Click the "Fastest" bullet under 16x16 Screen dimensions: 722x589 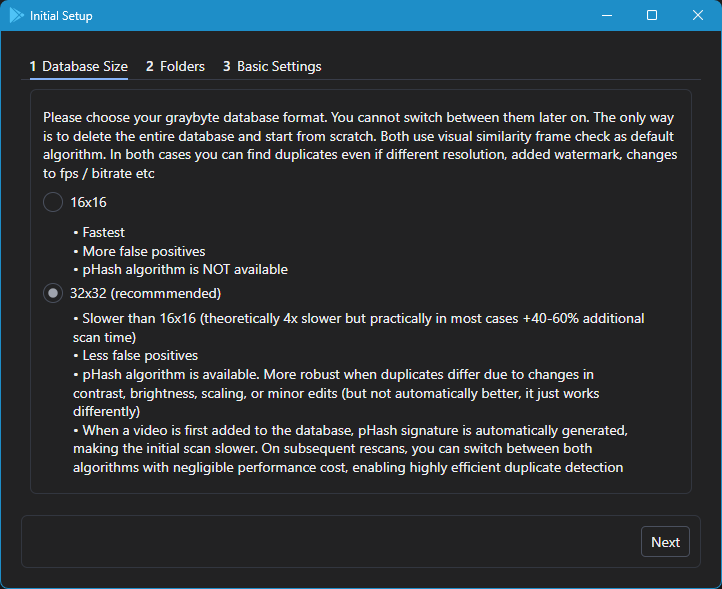pos(103,232)
